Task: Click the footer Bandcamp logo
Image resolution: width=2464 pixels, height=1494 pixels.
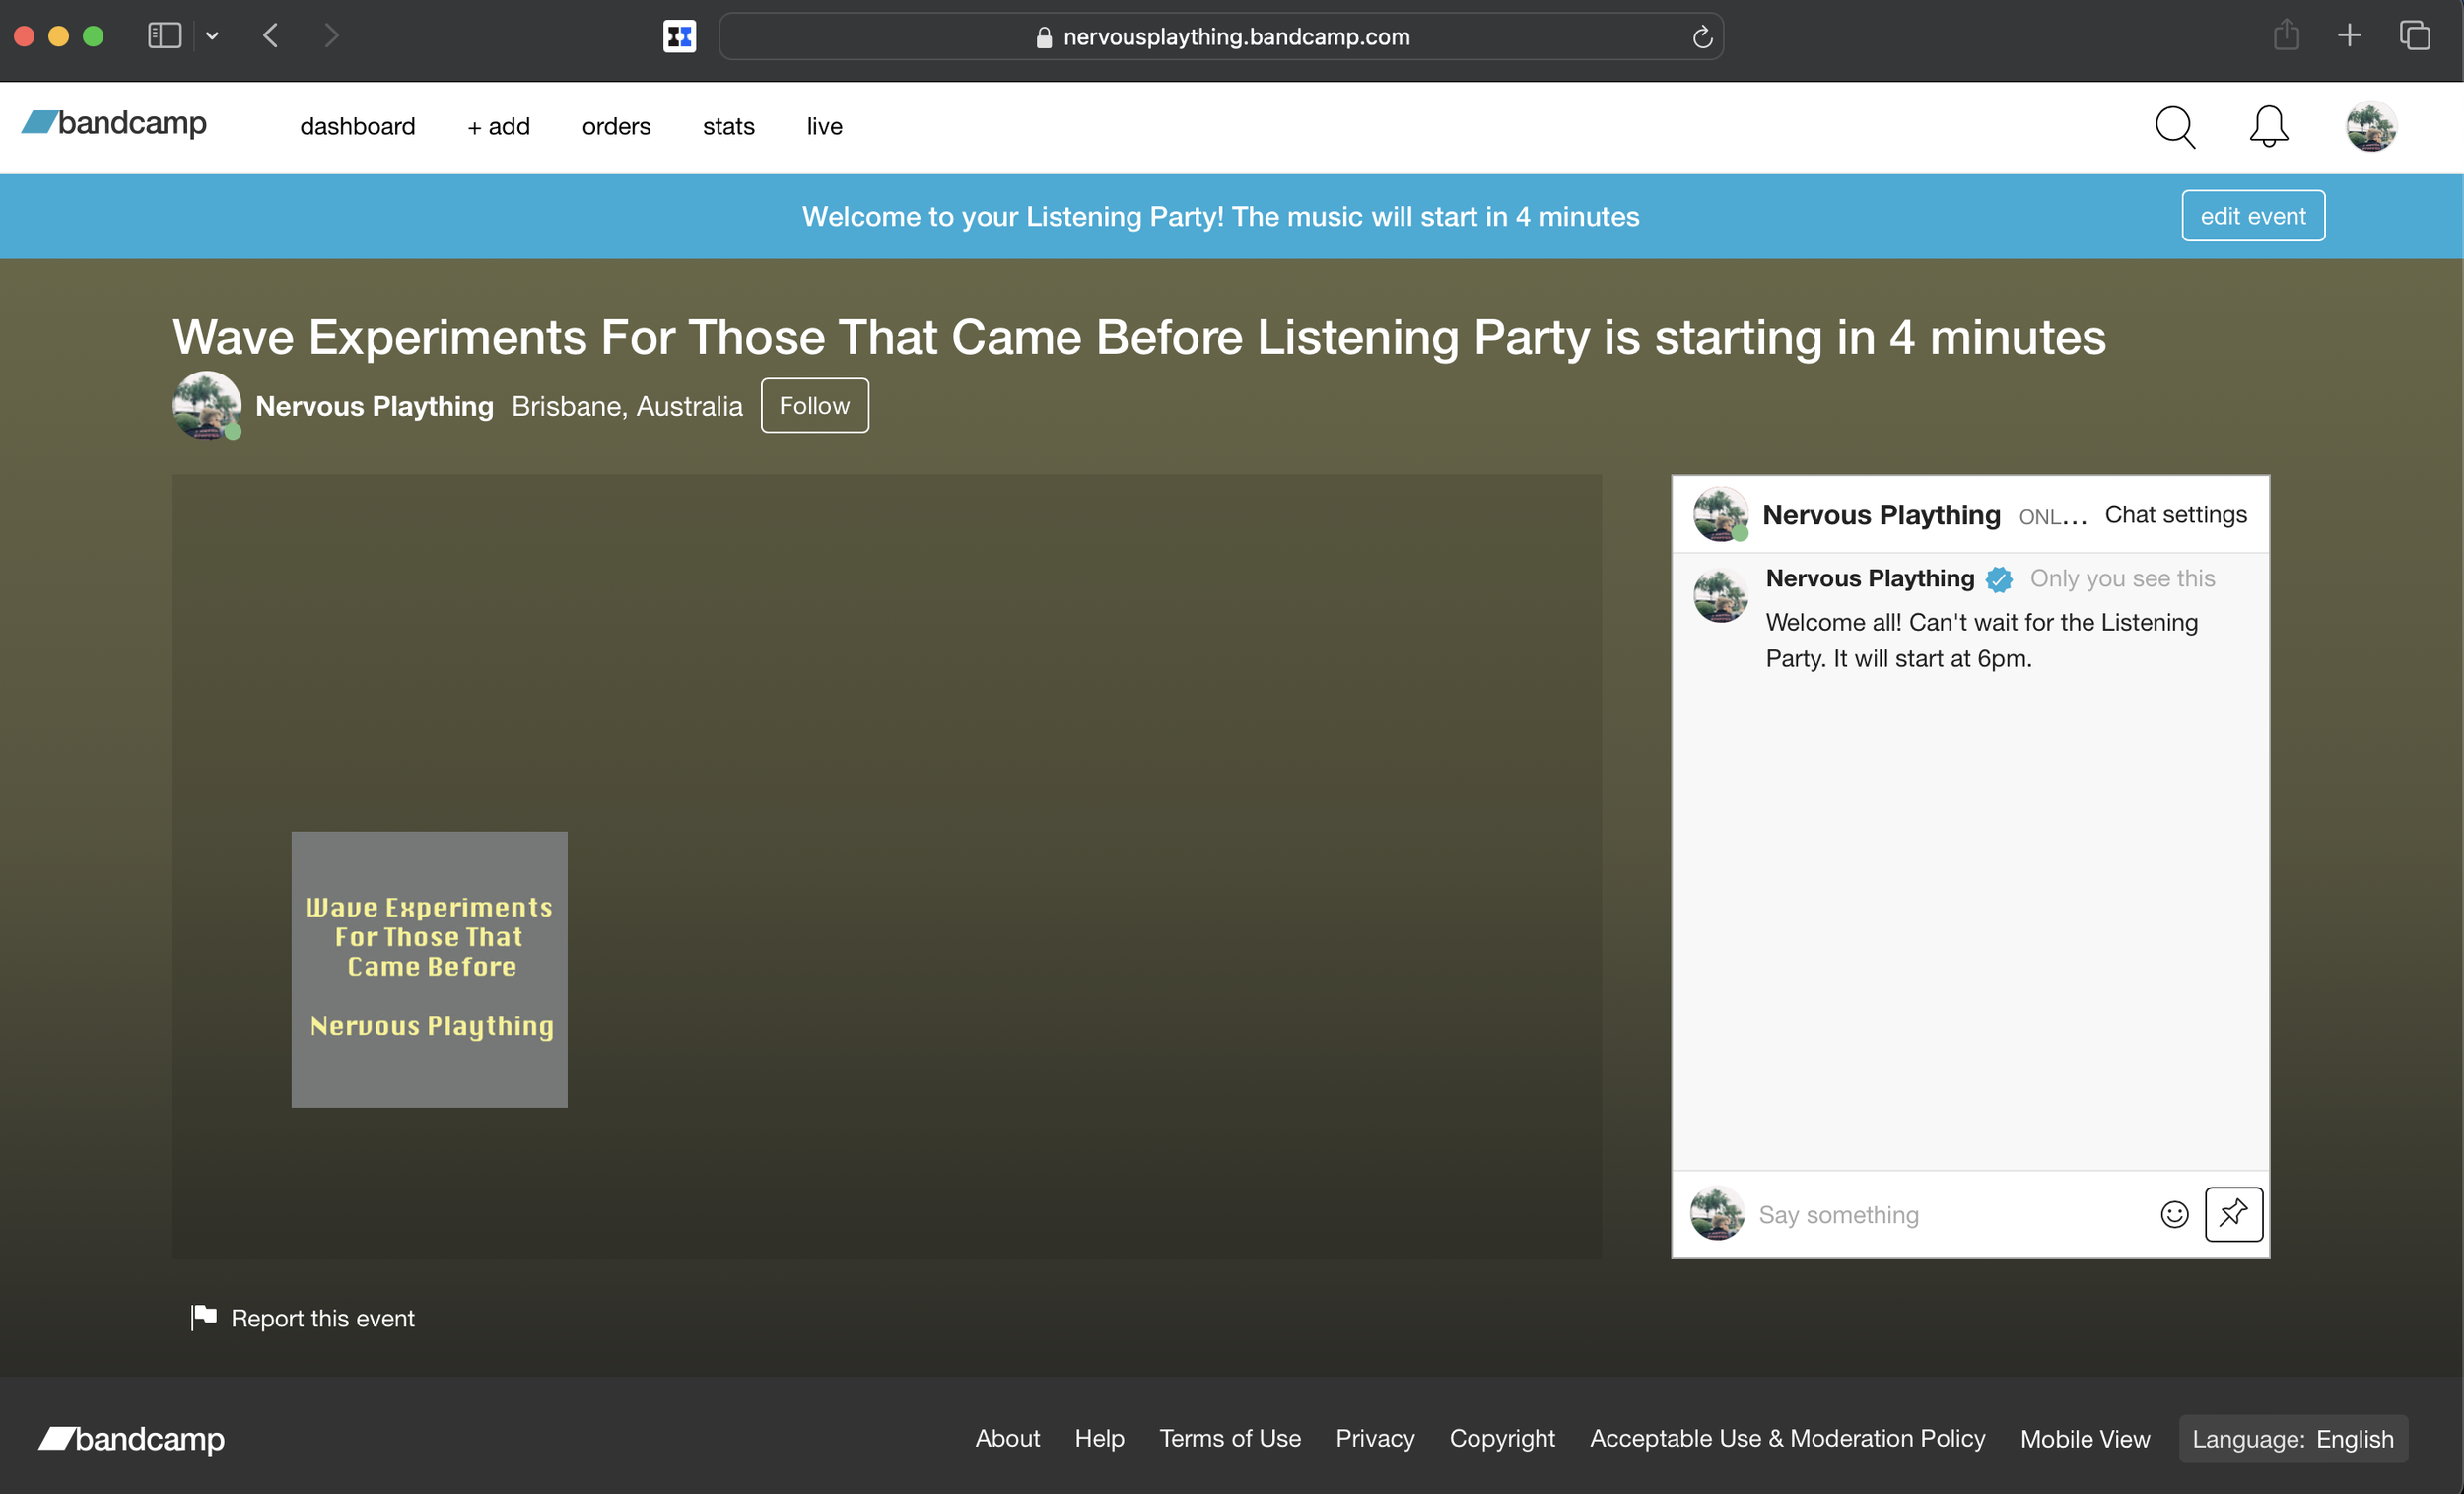Action: [x=131, y=1439]
